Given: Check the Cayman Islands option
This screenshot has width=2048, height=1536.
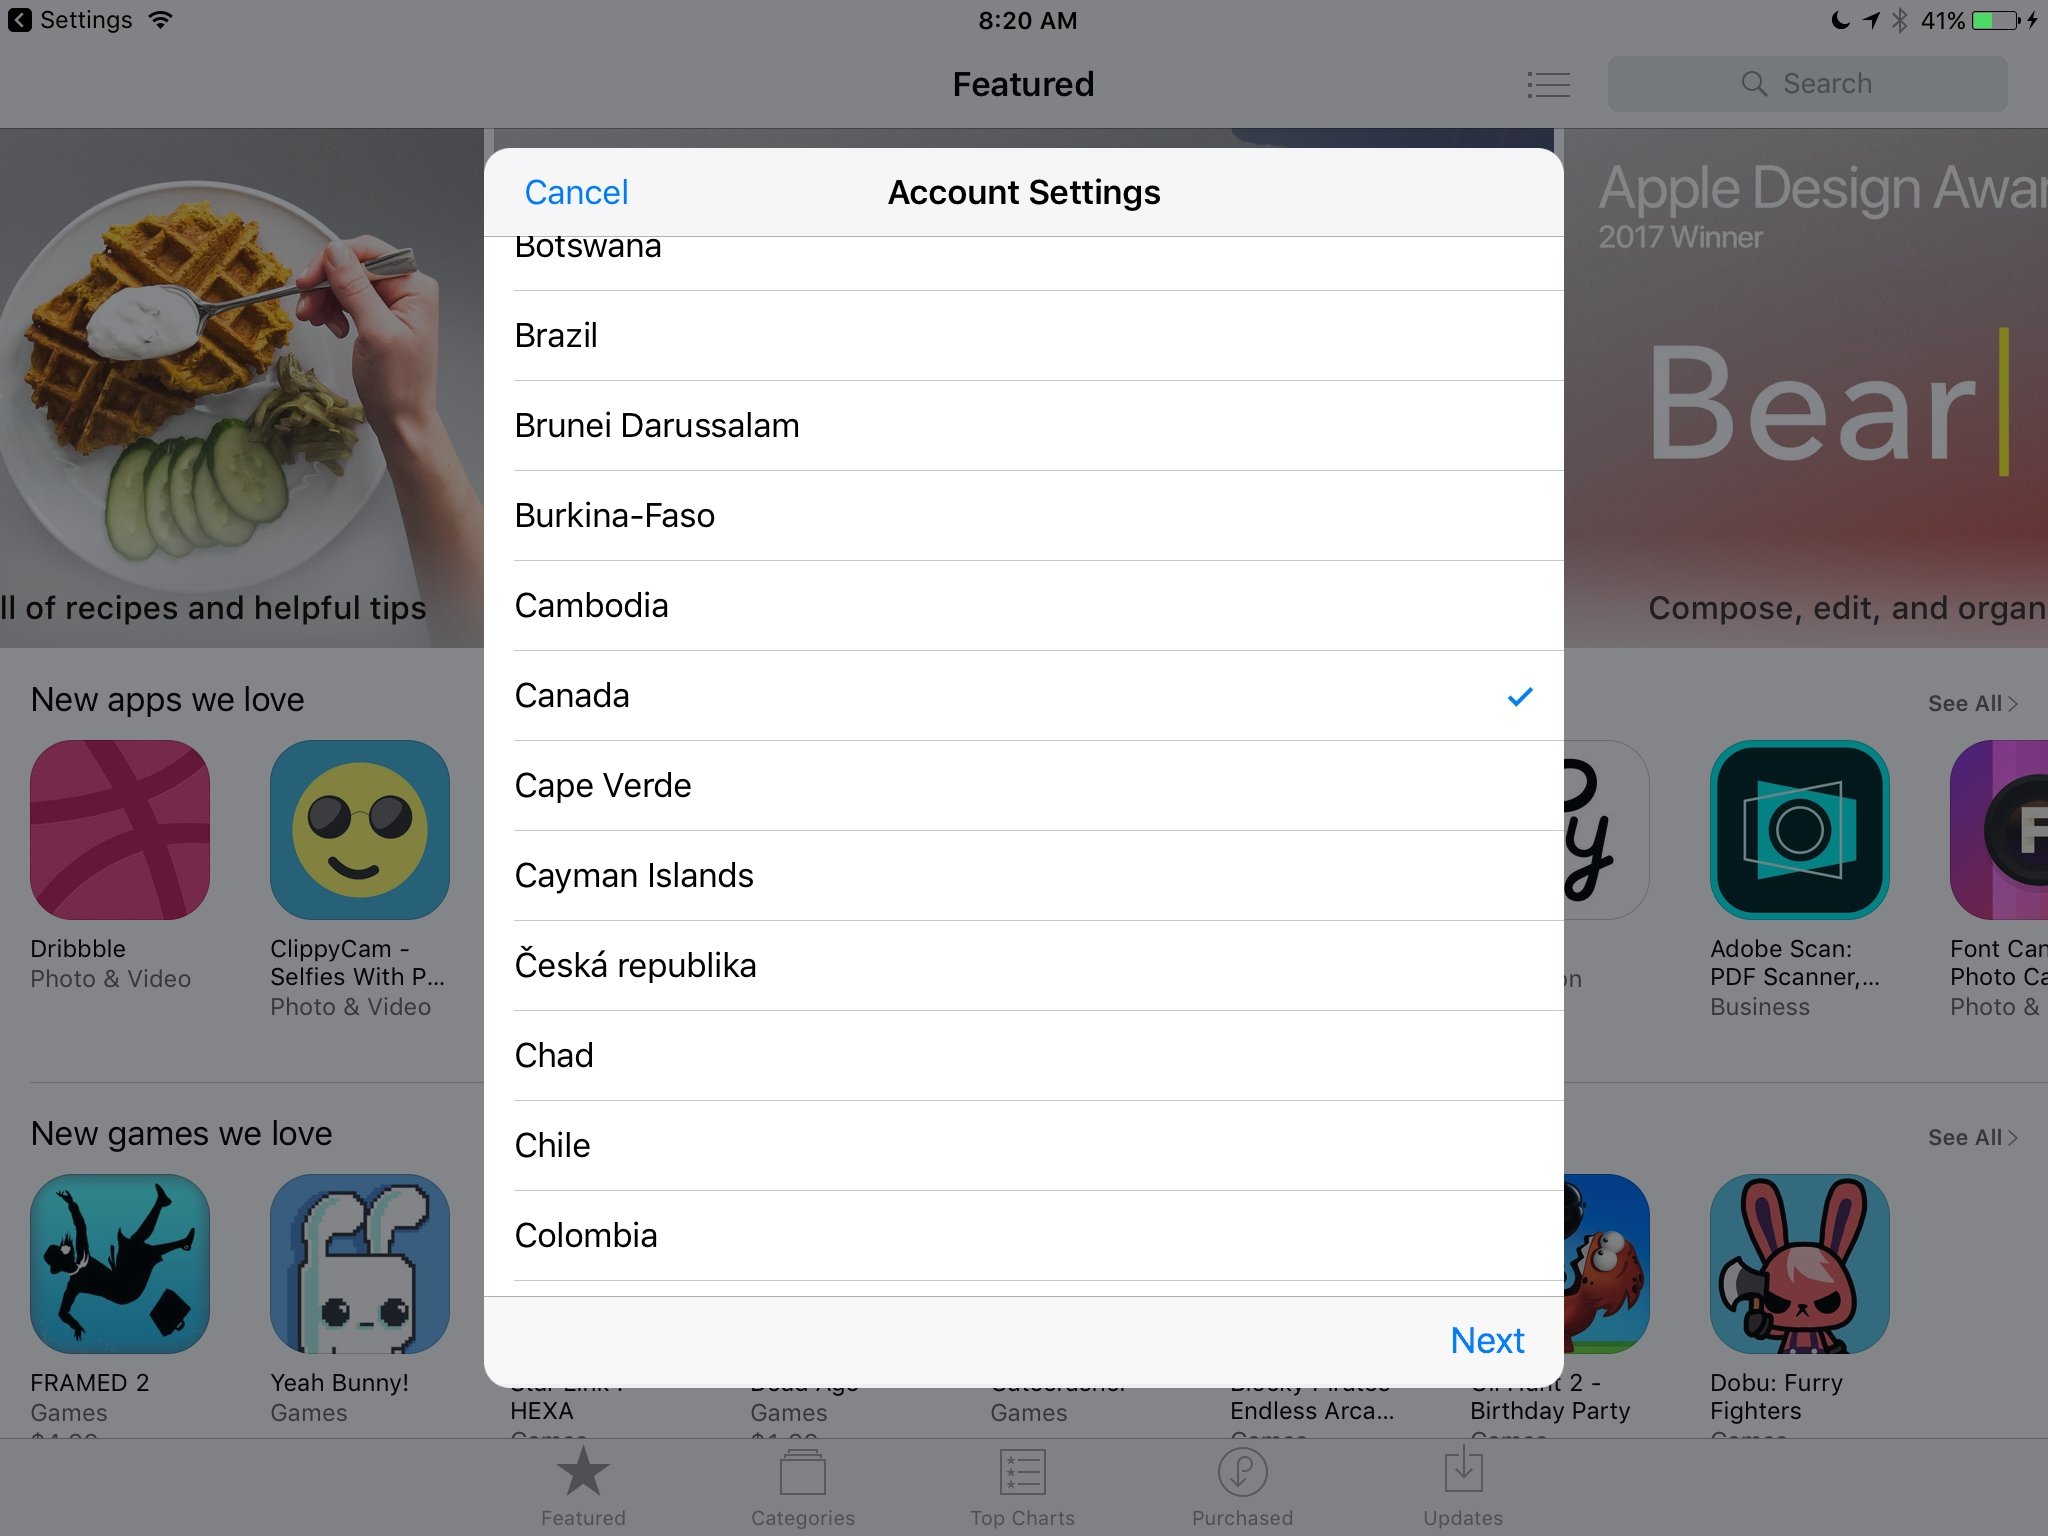Looking at the screenshot, I should click(1026, 874).
